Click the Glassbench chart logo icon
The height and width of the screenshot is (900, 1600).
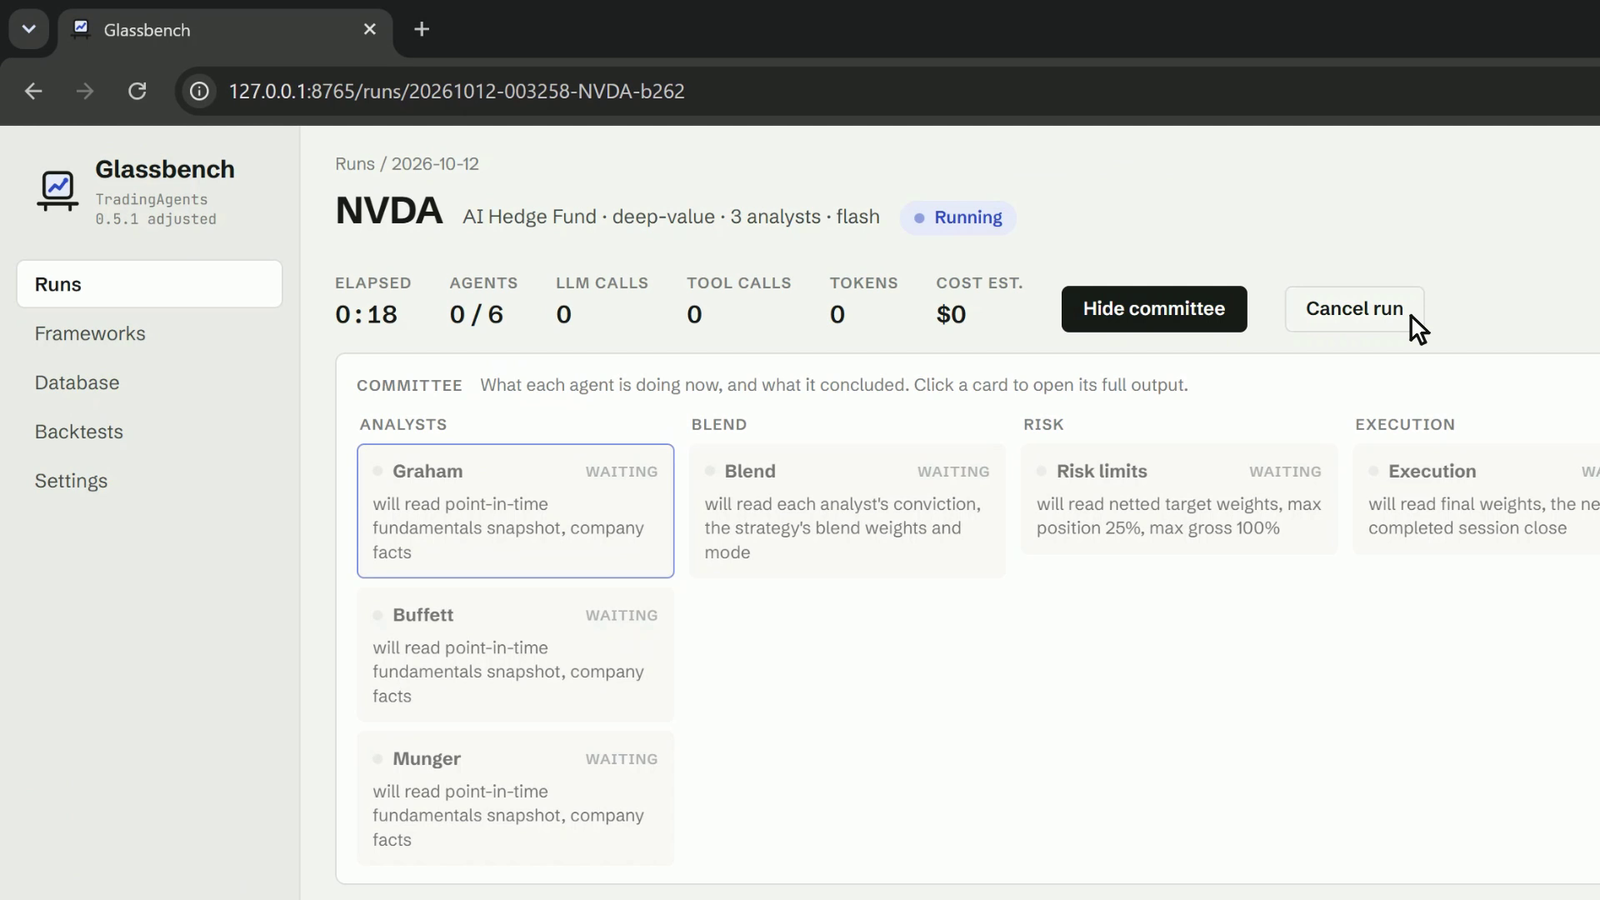[57, 190]
